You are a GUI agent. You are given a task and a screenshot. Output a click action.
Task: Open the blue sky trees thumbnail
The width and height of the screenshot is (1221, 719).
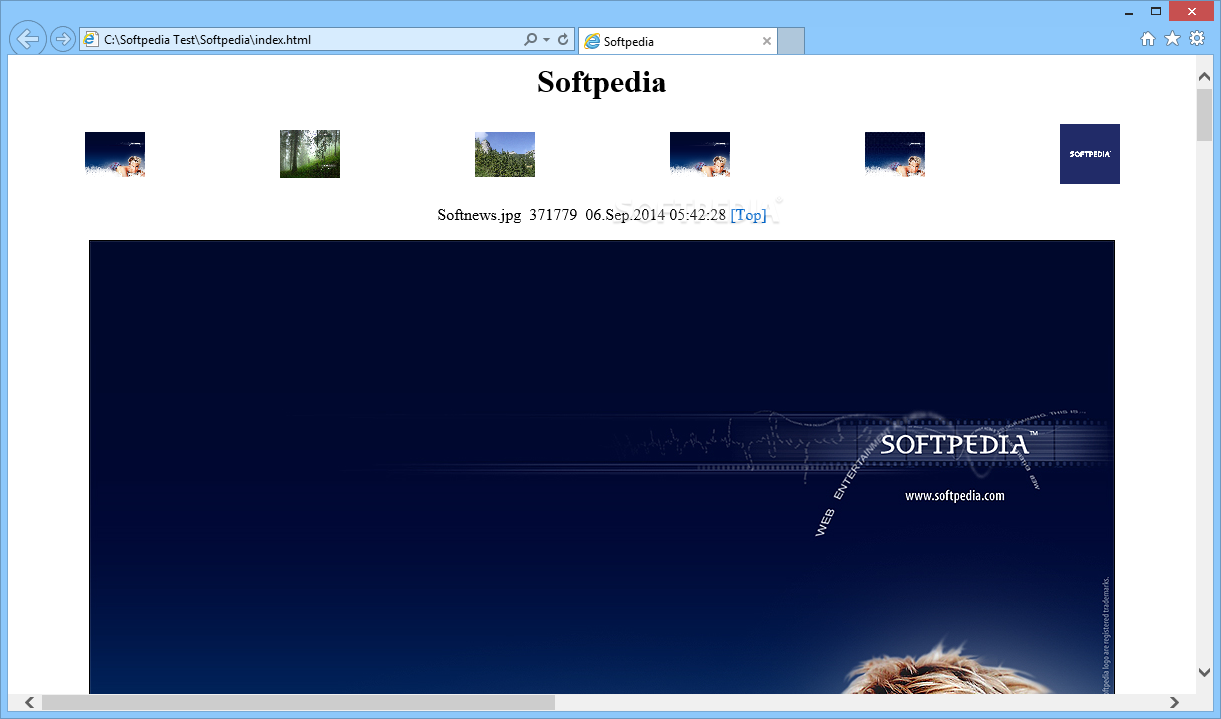(x=505, y=154)
